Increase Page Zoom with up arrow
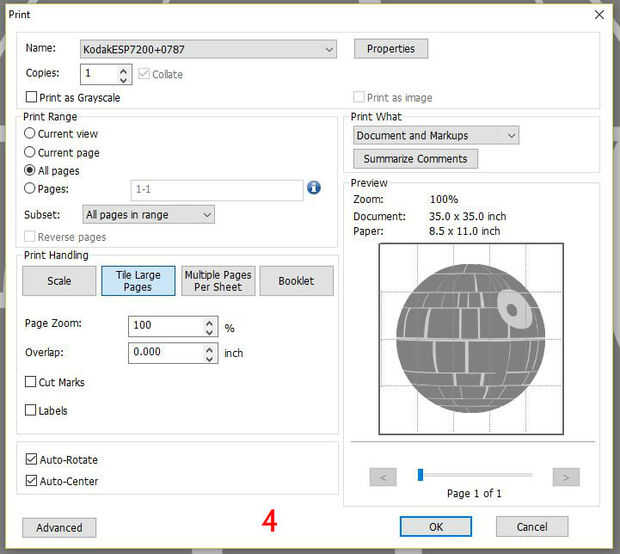Image resolution: width=620 pixels, height=554 pixels. tap(209, 323)
